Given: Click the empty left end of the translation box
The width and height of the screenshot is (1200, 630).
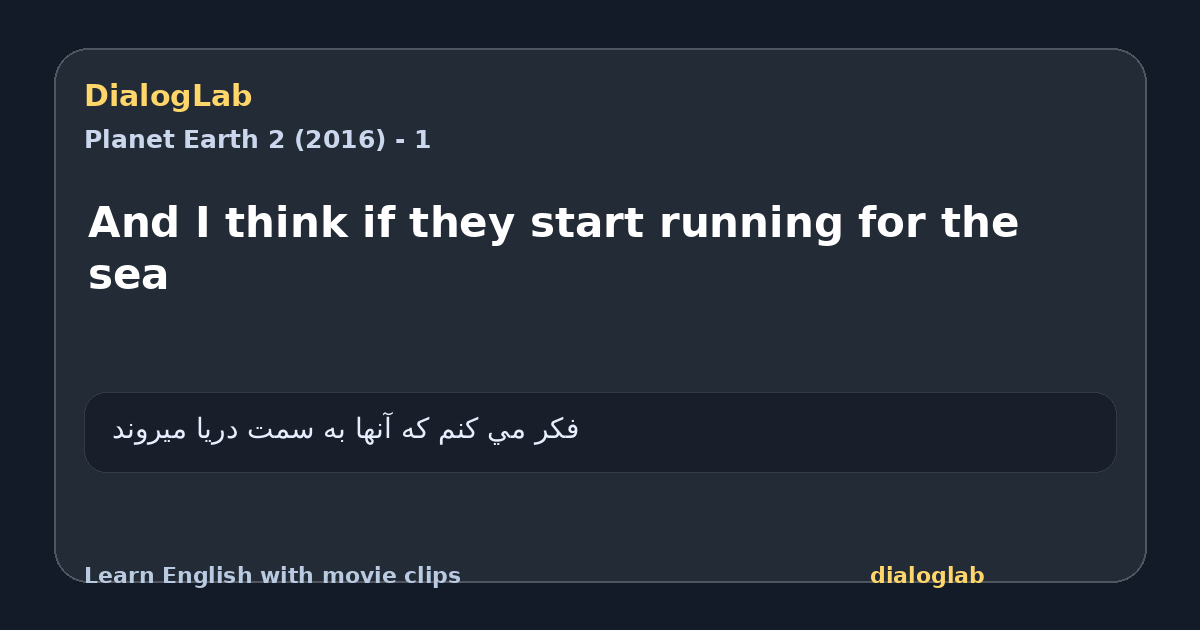Looking at the screenshot, I should pyautogui.click(x=98, y=432).
